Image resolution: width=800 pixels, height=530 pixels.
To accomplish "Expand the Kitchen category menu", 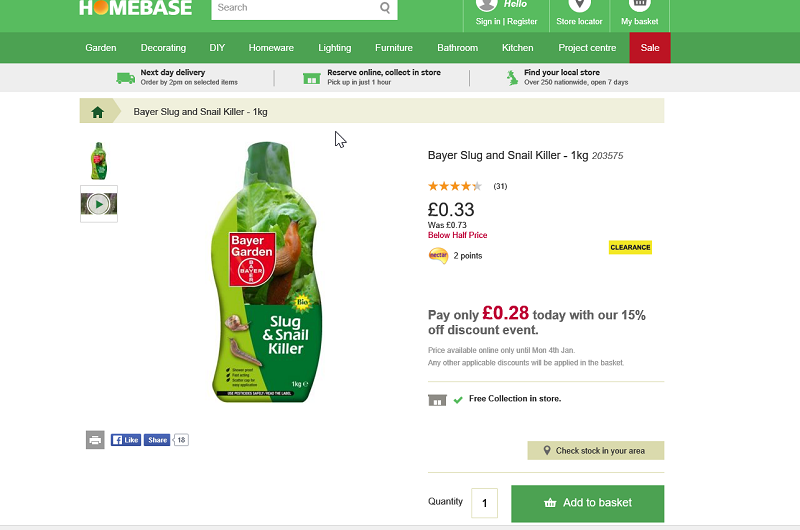I will pos(517,48).
